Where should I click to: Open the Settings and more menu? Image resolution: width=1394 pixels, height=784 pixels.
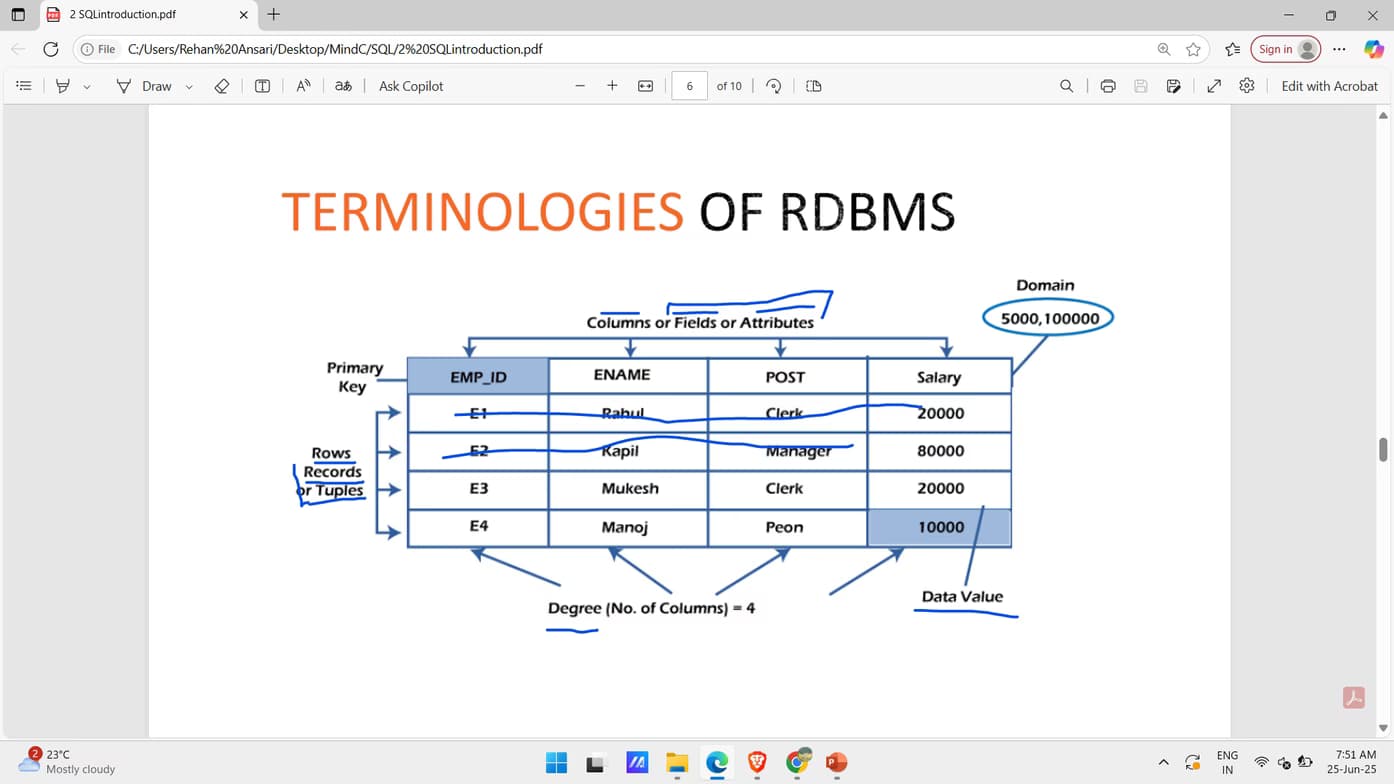[1339, 48]
